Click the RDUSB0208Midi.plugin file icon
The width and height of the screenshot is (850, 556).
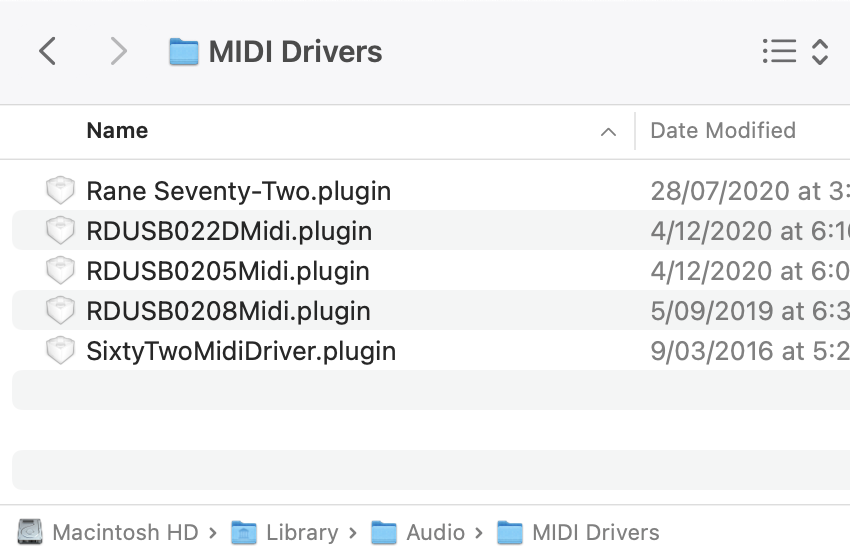coord(60,311)
